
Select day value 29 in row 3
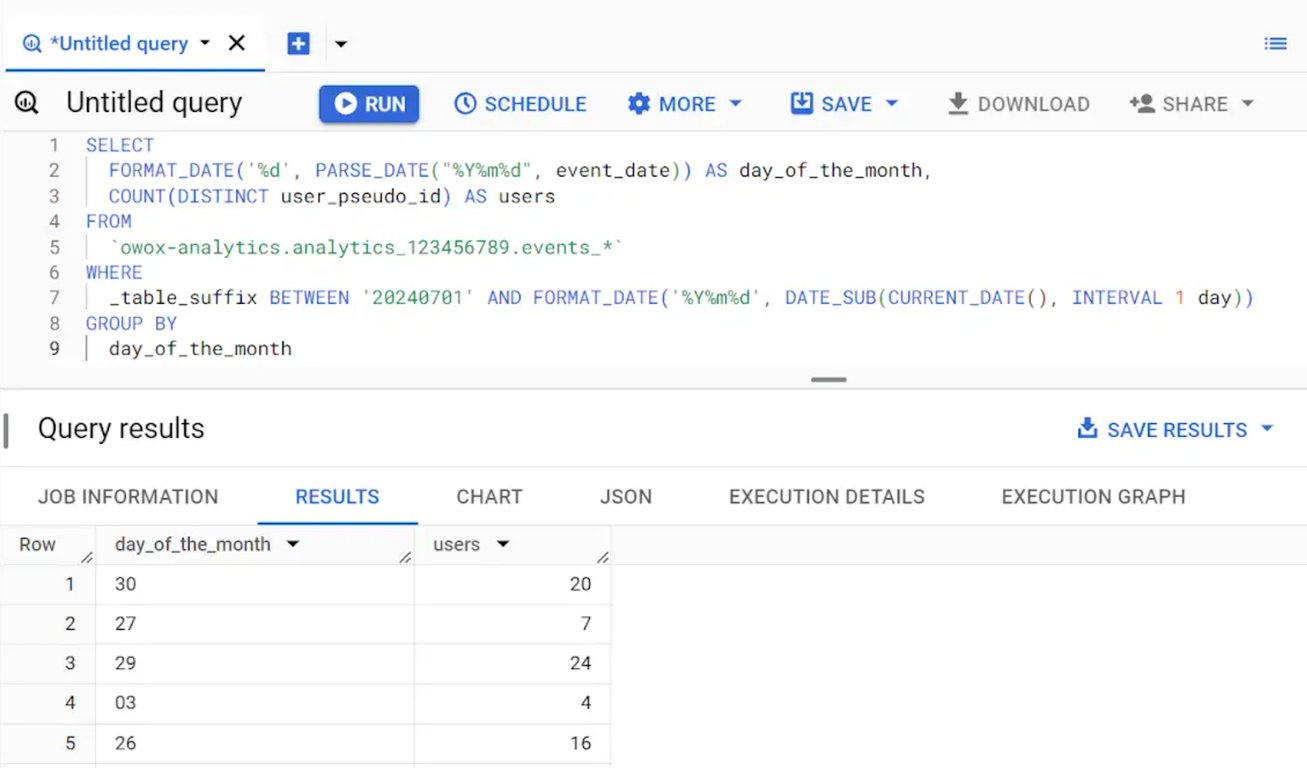(125, 663)
